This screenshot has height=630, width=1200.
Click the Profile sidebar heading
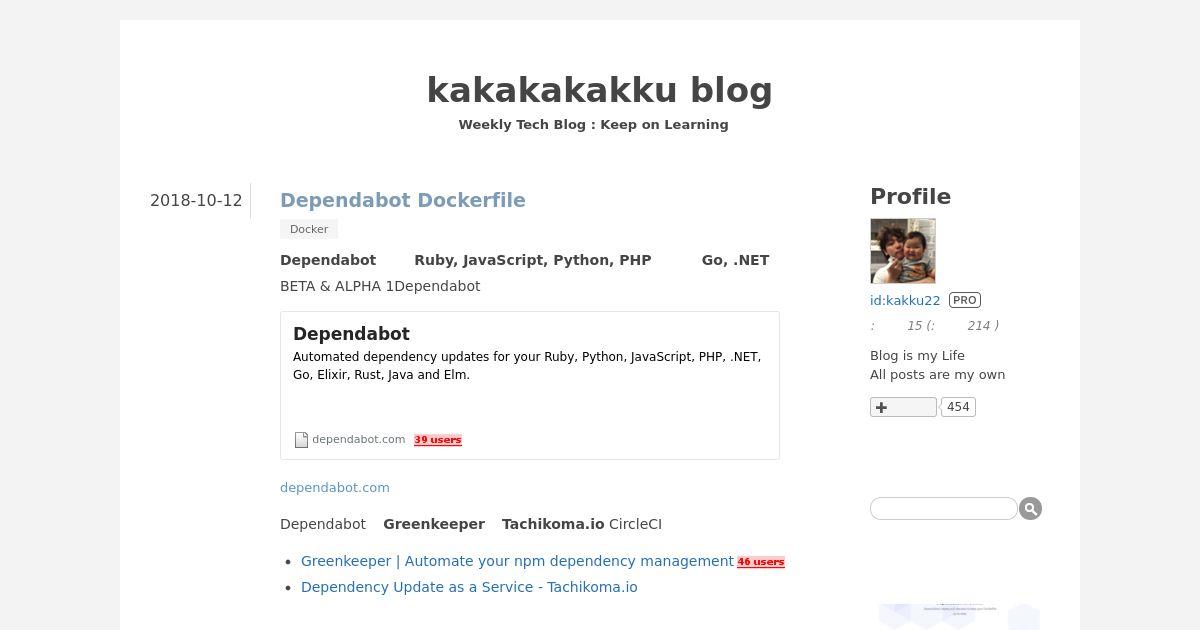click(x=910, y=197)
